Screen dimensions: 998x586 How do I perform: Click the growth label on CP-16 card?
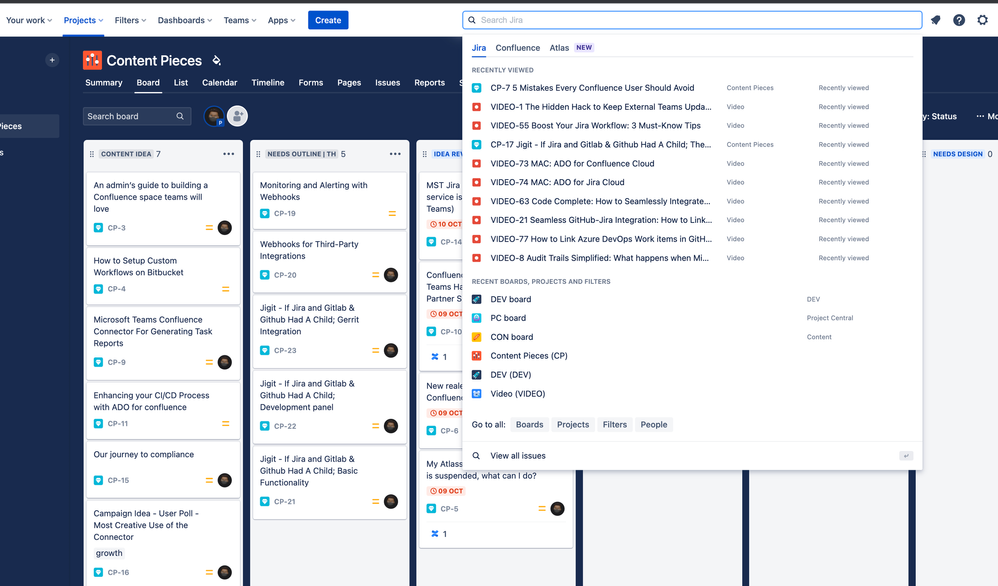click(109, 554)
